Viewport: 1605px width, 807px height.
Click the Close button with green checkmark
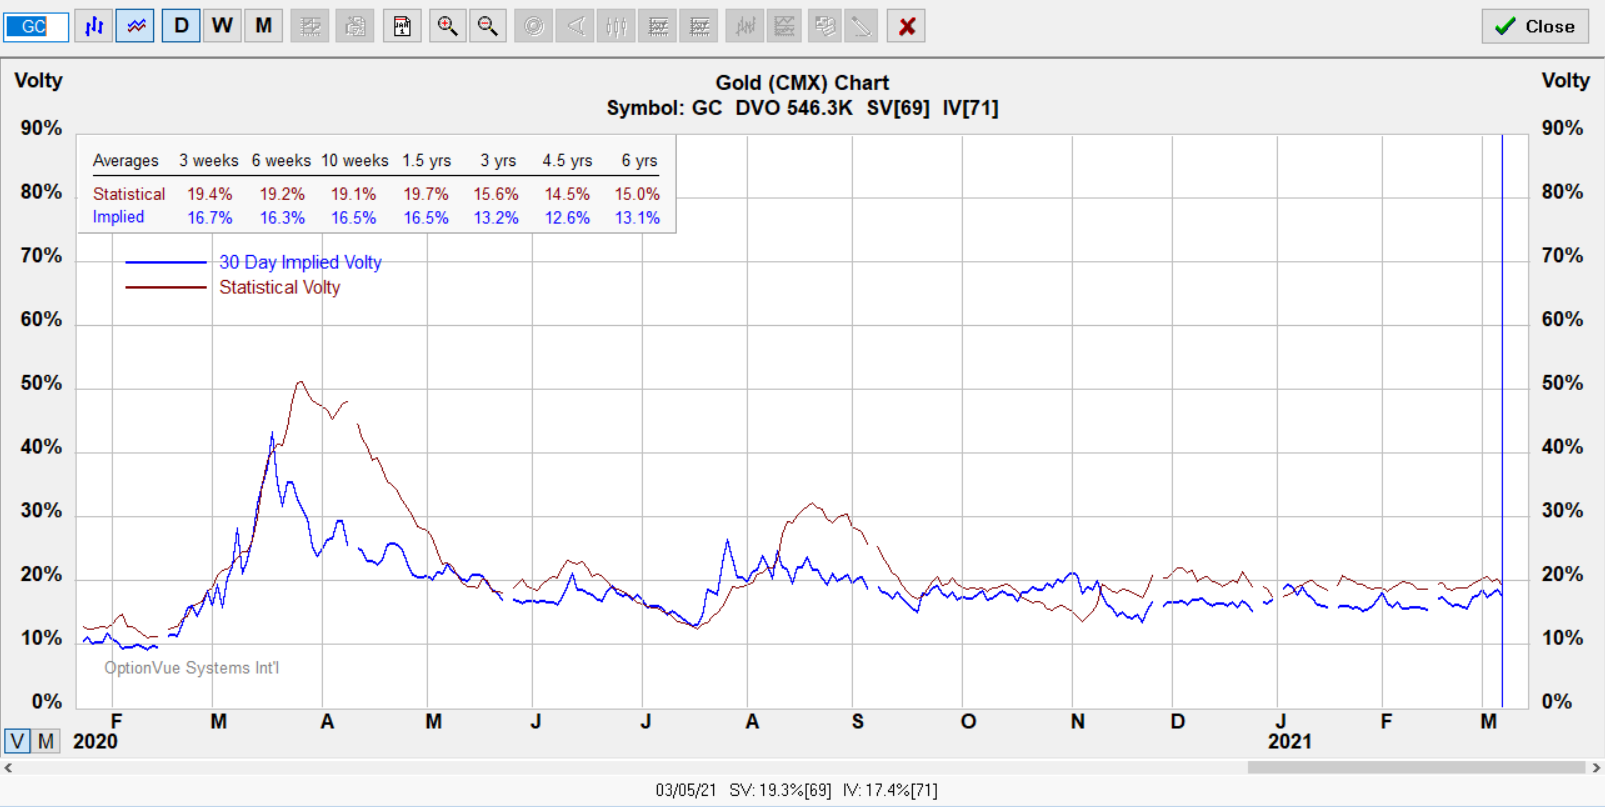coord(1535,27)
